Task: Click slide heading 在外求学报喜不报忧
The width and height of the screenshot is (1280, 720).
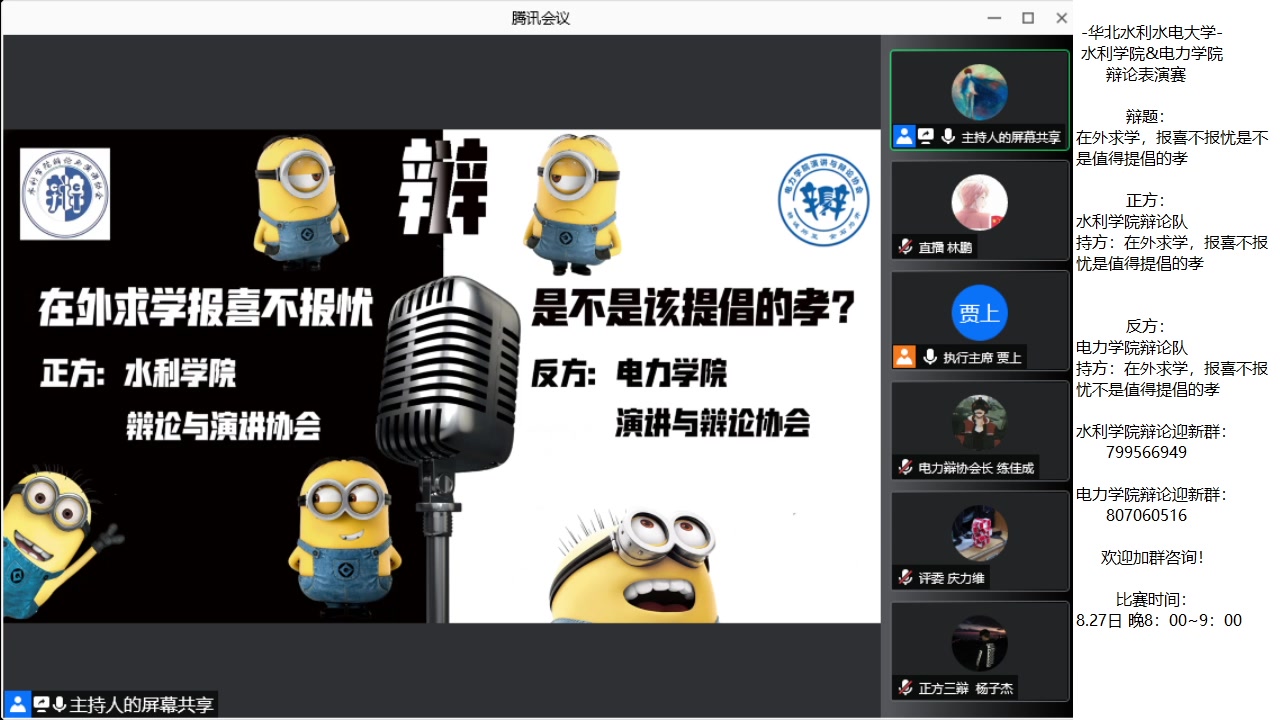Action: 206,307
